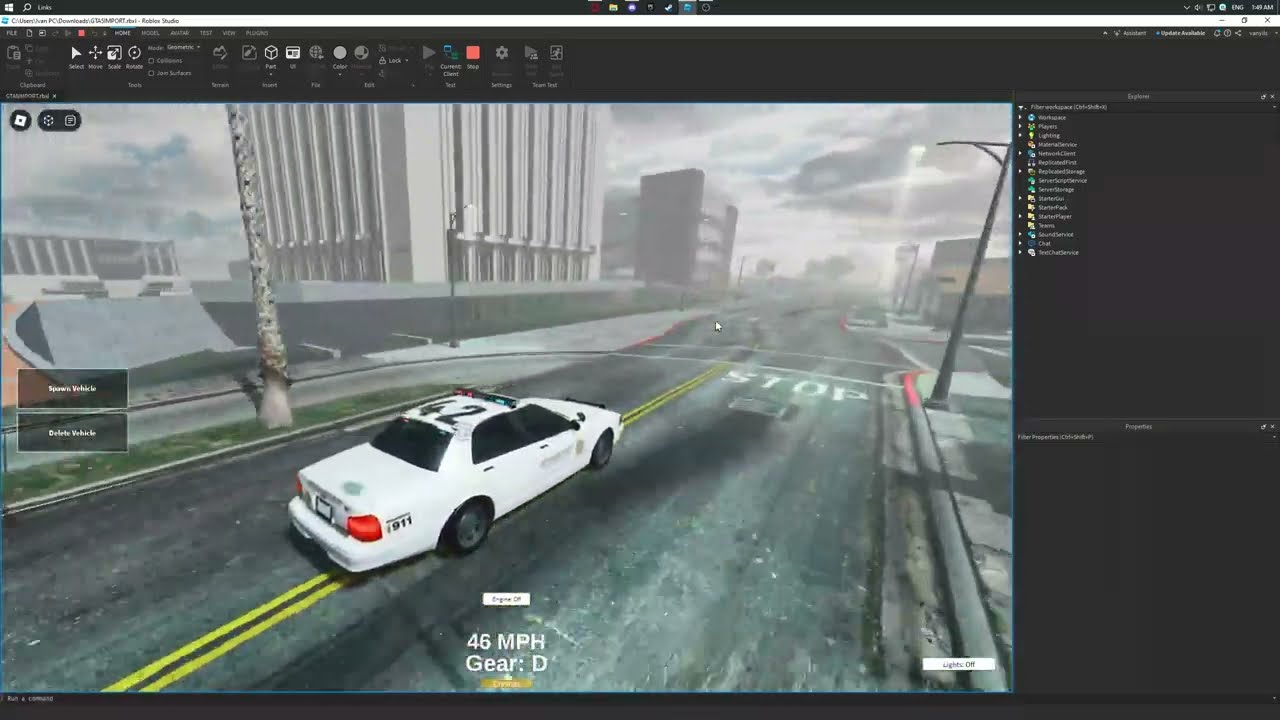Close the Explorer panel
Viewport: 1280px width, 720px height.
(x=1272, y=97)
